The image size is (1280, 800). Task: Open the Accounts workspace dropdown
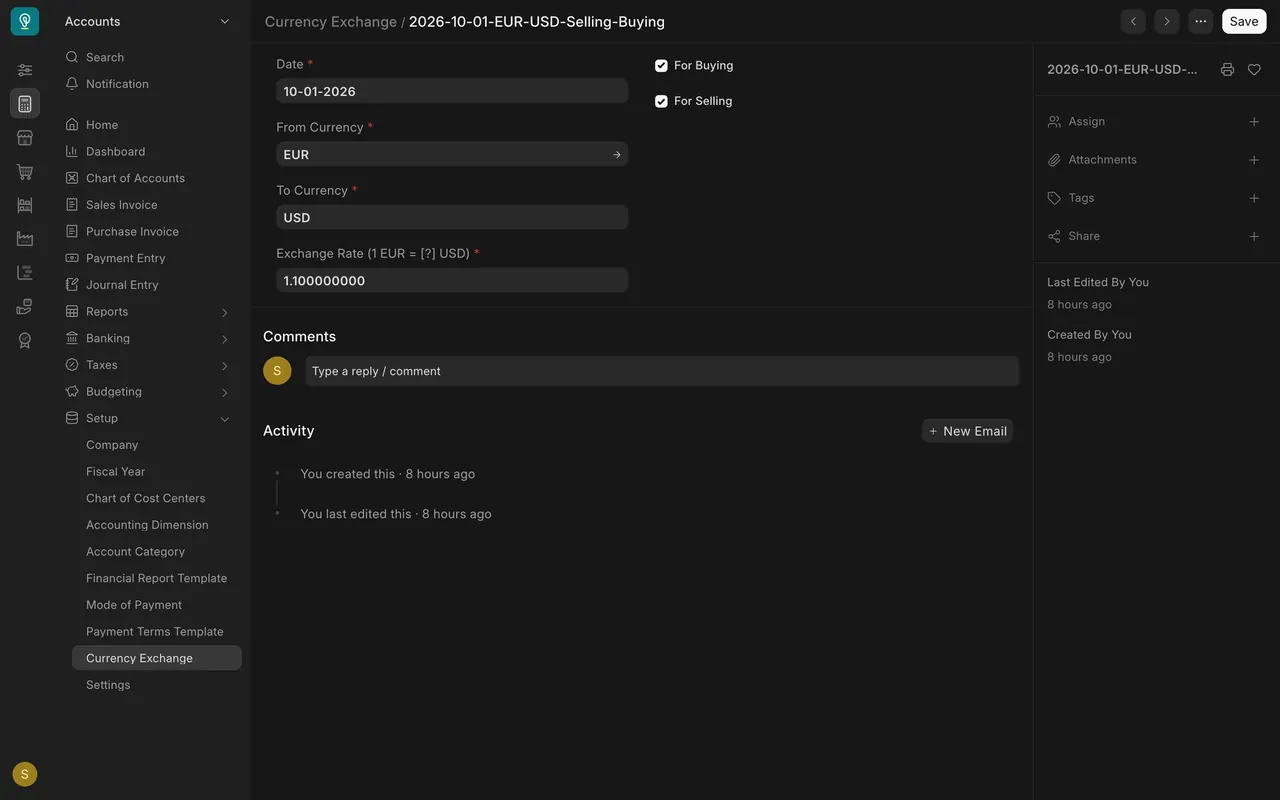(x=148, y=21)
